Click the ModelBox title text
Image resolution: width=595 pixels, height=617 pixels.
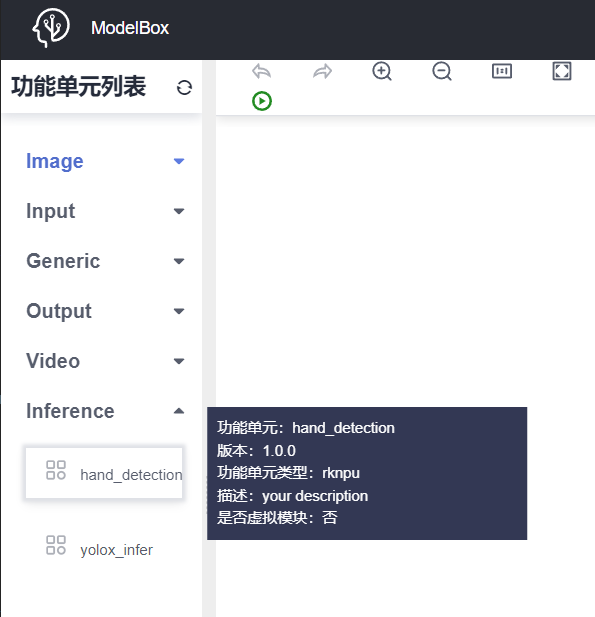(x=130, y=28)
